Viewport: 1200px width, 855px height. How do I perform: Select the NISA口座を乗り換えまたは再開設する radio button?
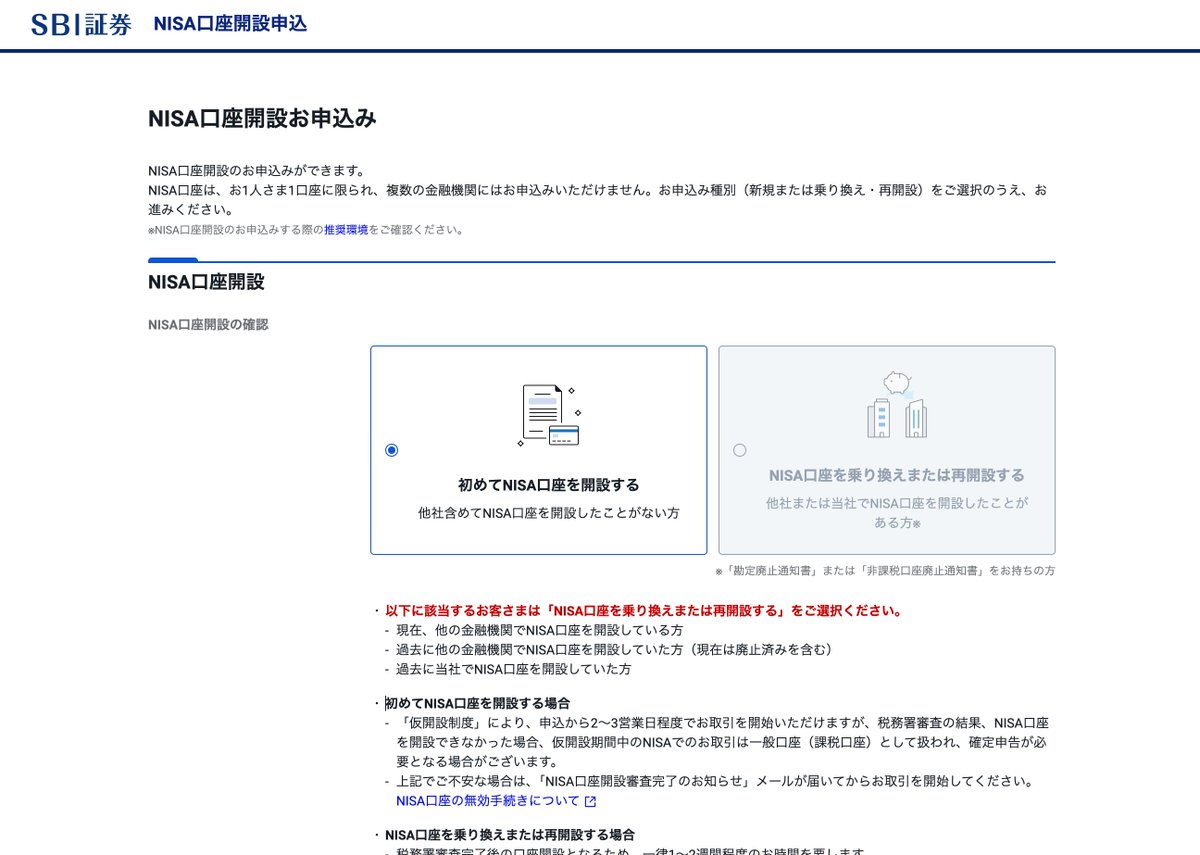point(739,450)
